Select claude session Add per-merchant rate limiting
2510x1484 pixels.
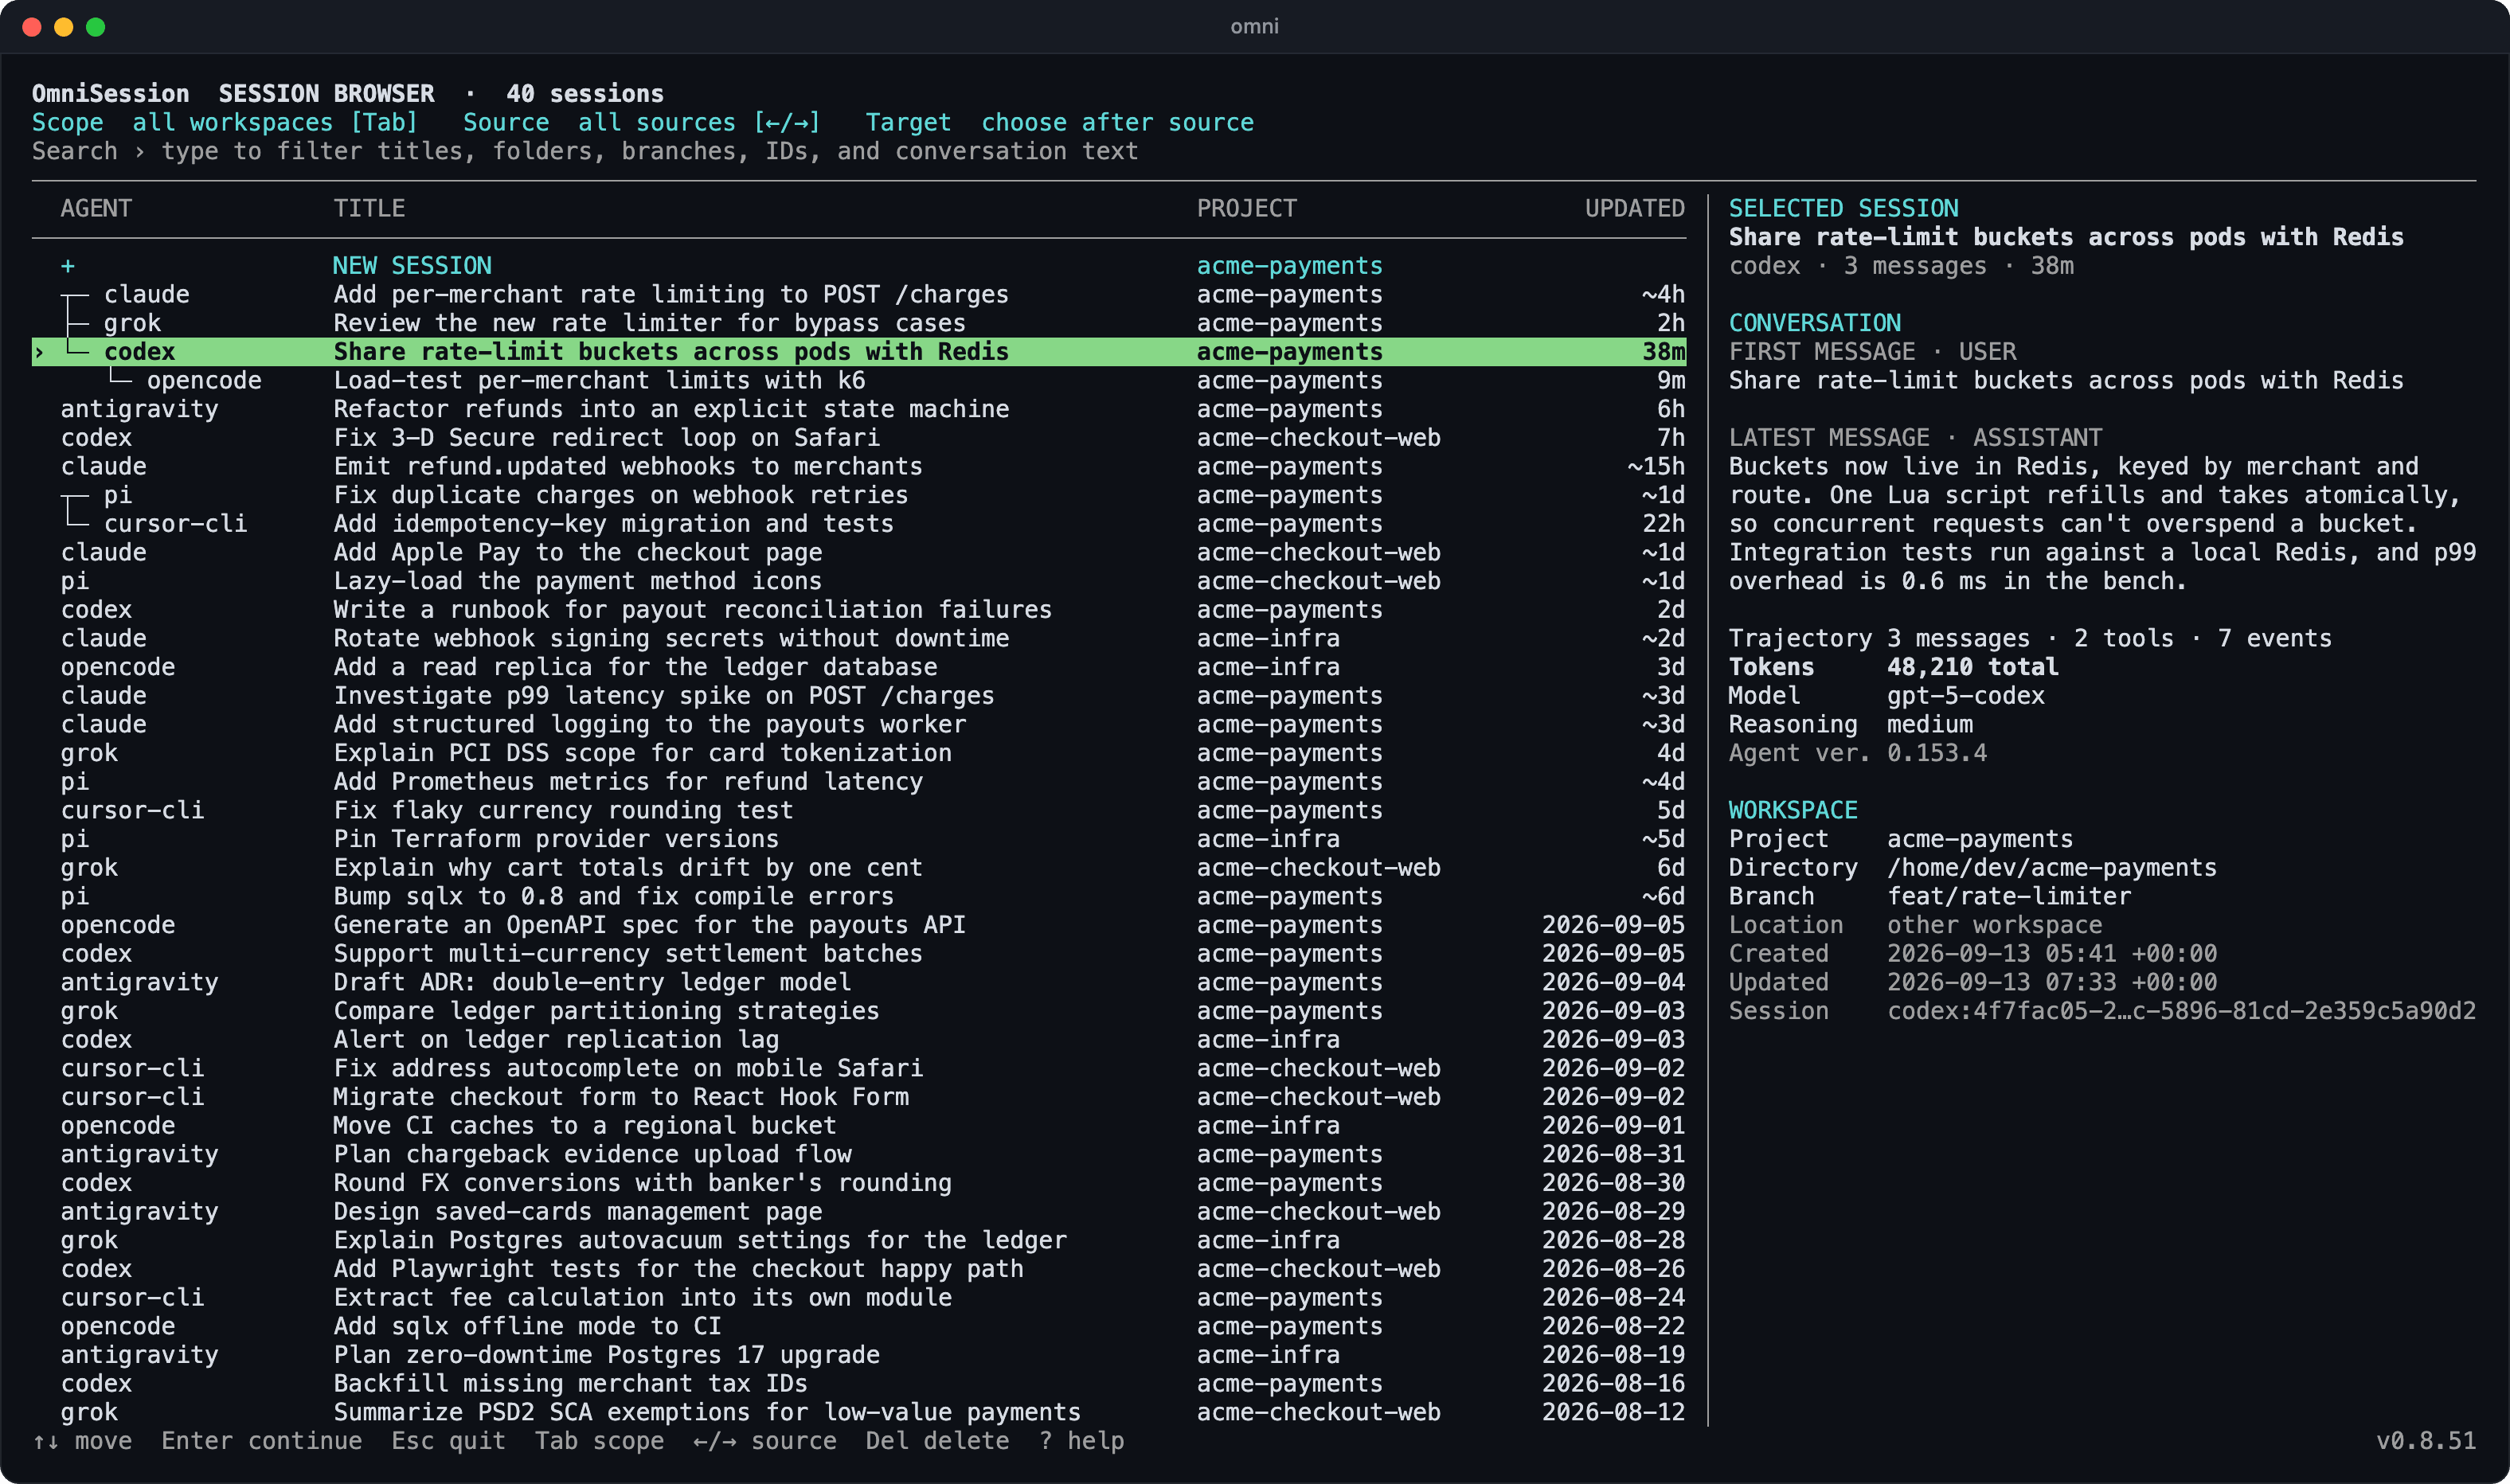[x=859, y=295]
